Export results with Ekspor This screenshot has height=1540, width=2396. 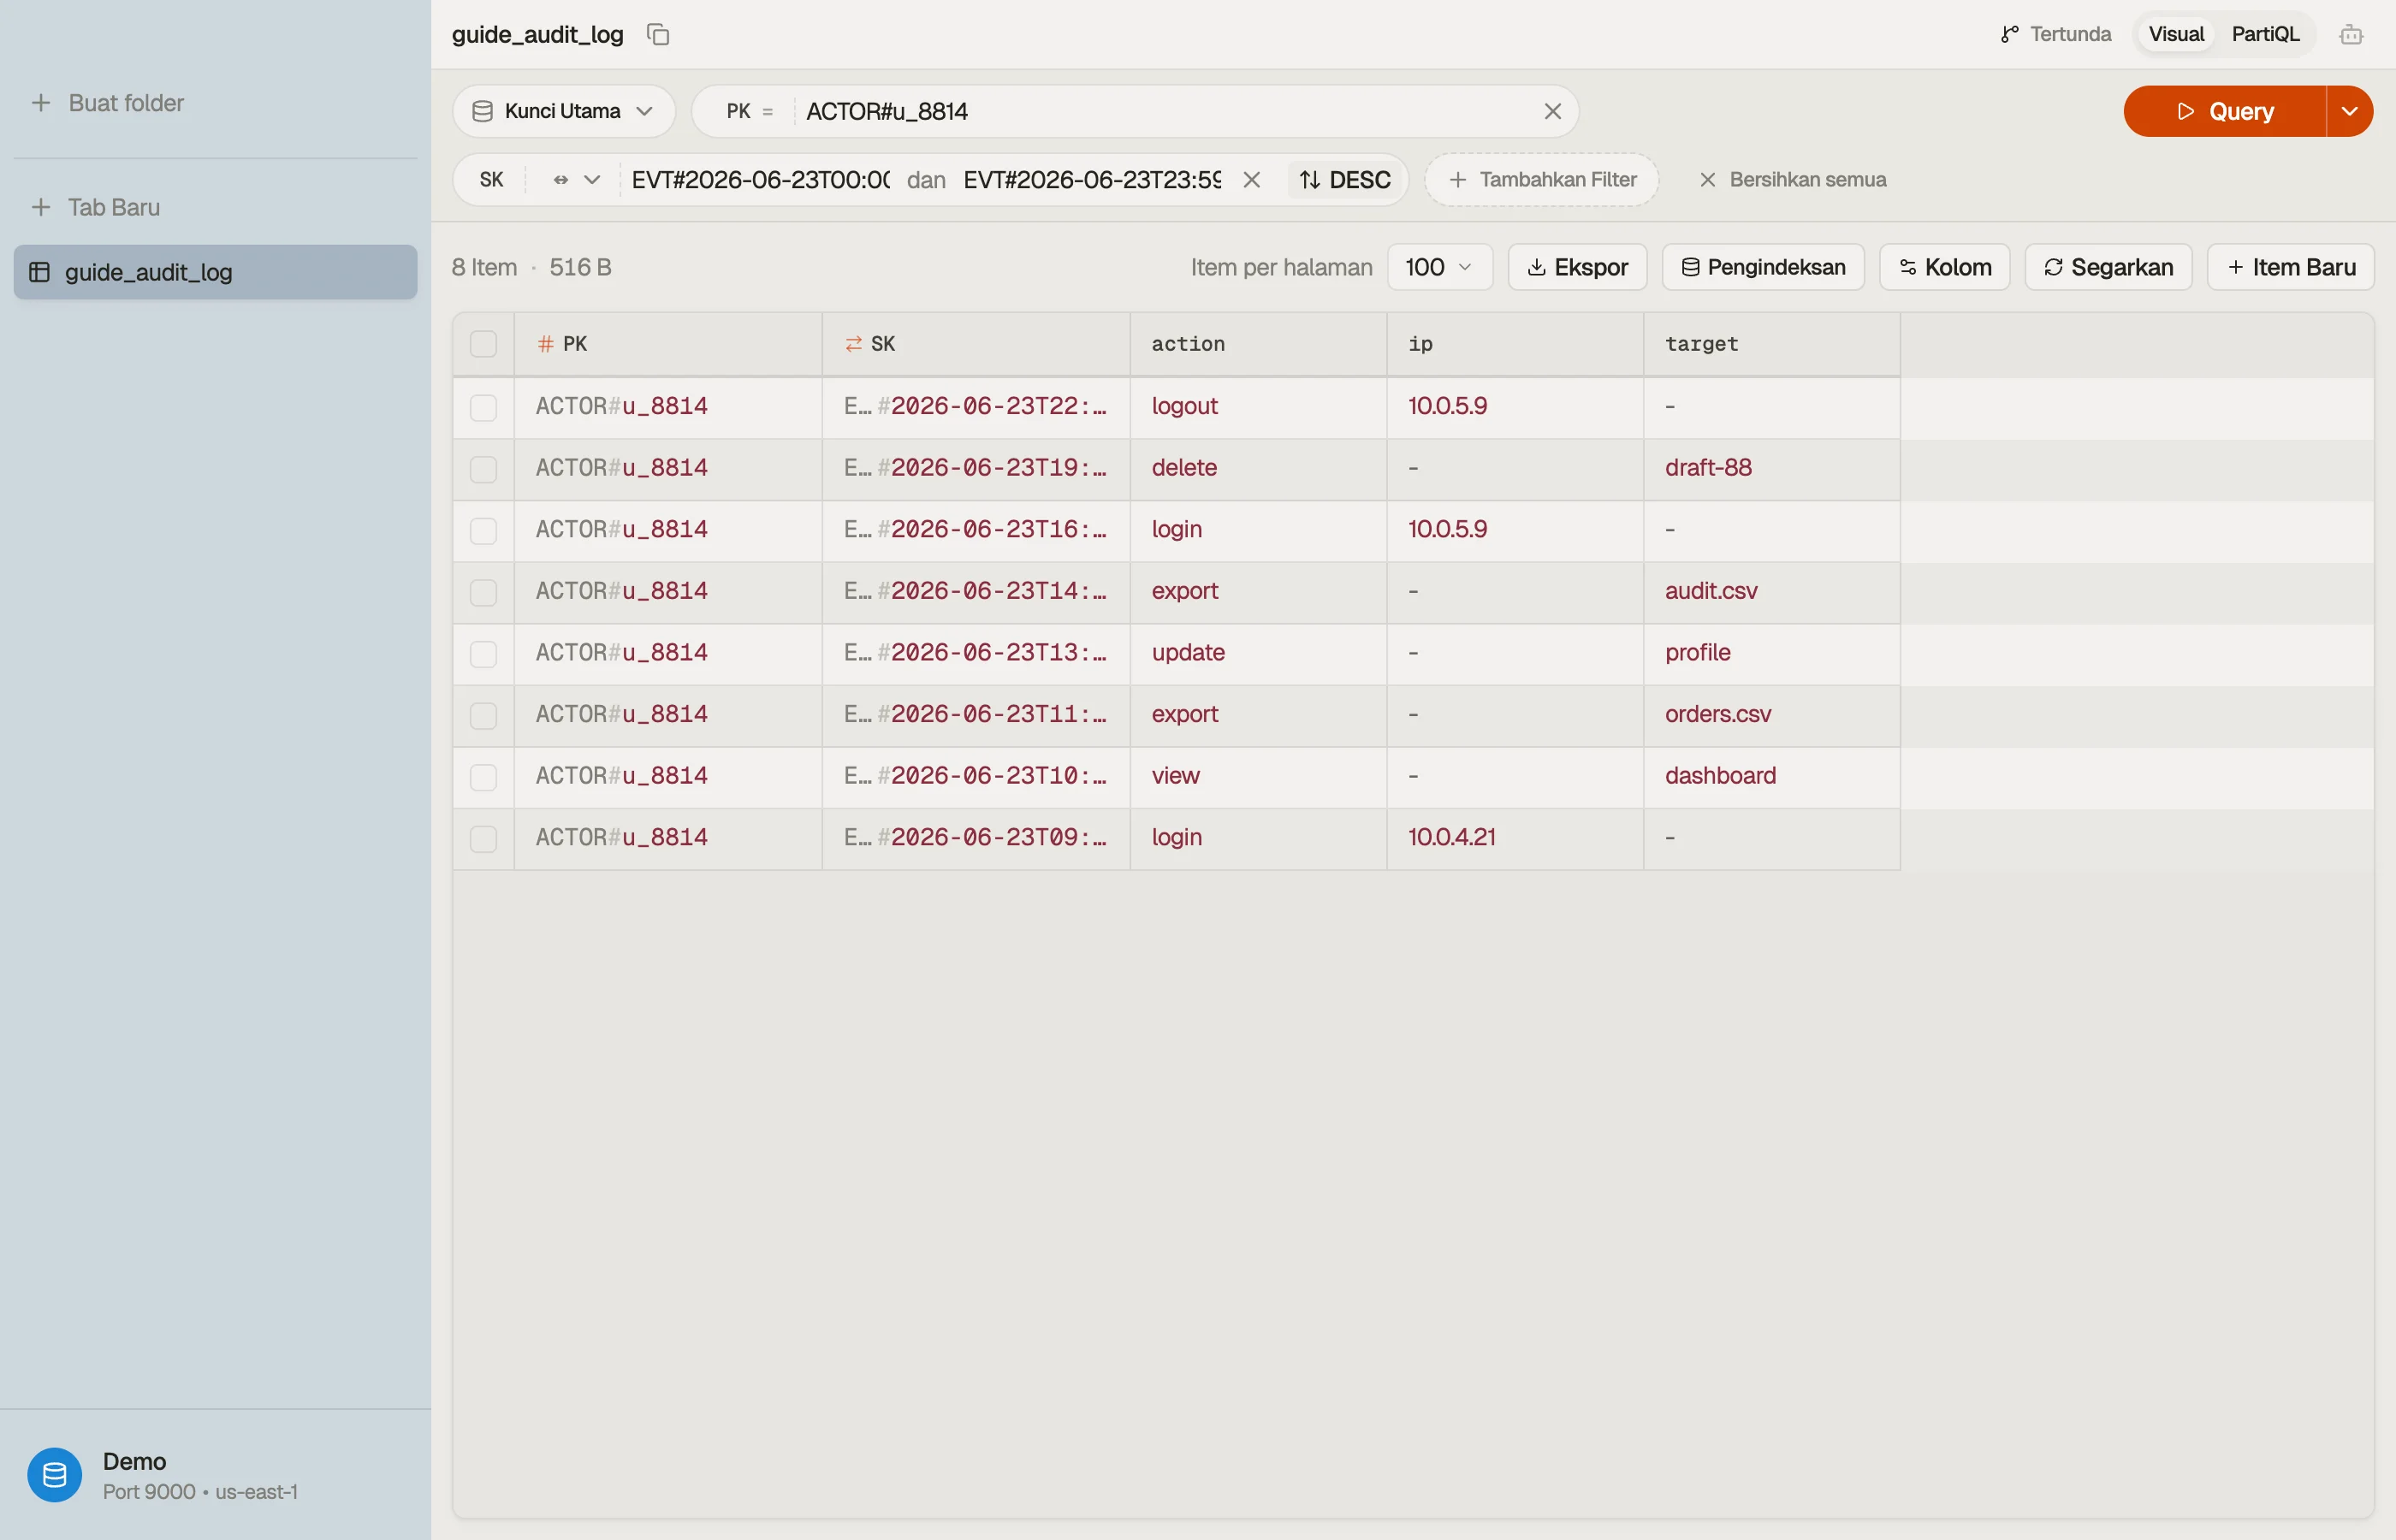[1577, 267]
